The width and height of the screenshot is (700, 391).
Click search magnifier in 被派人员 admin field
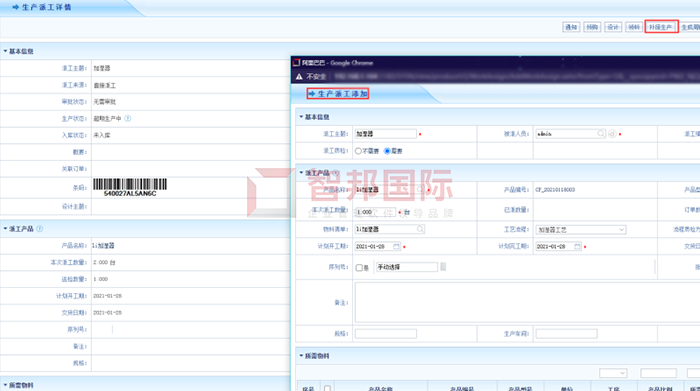(x=601, y=133)
